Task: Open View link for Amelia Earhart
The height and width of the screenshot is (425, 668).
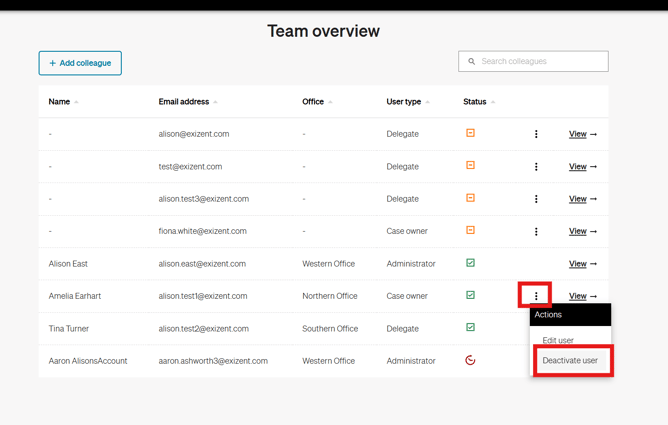Action: (583, 296)
